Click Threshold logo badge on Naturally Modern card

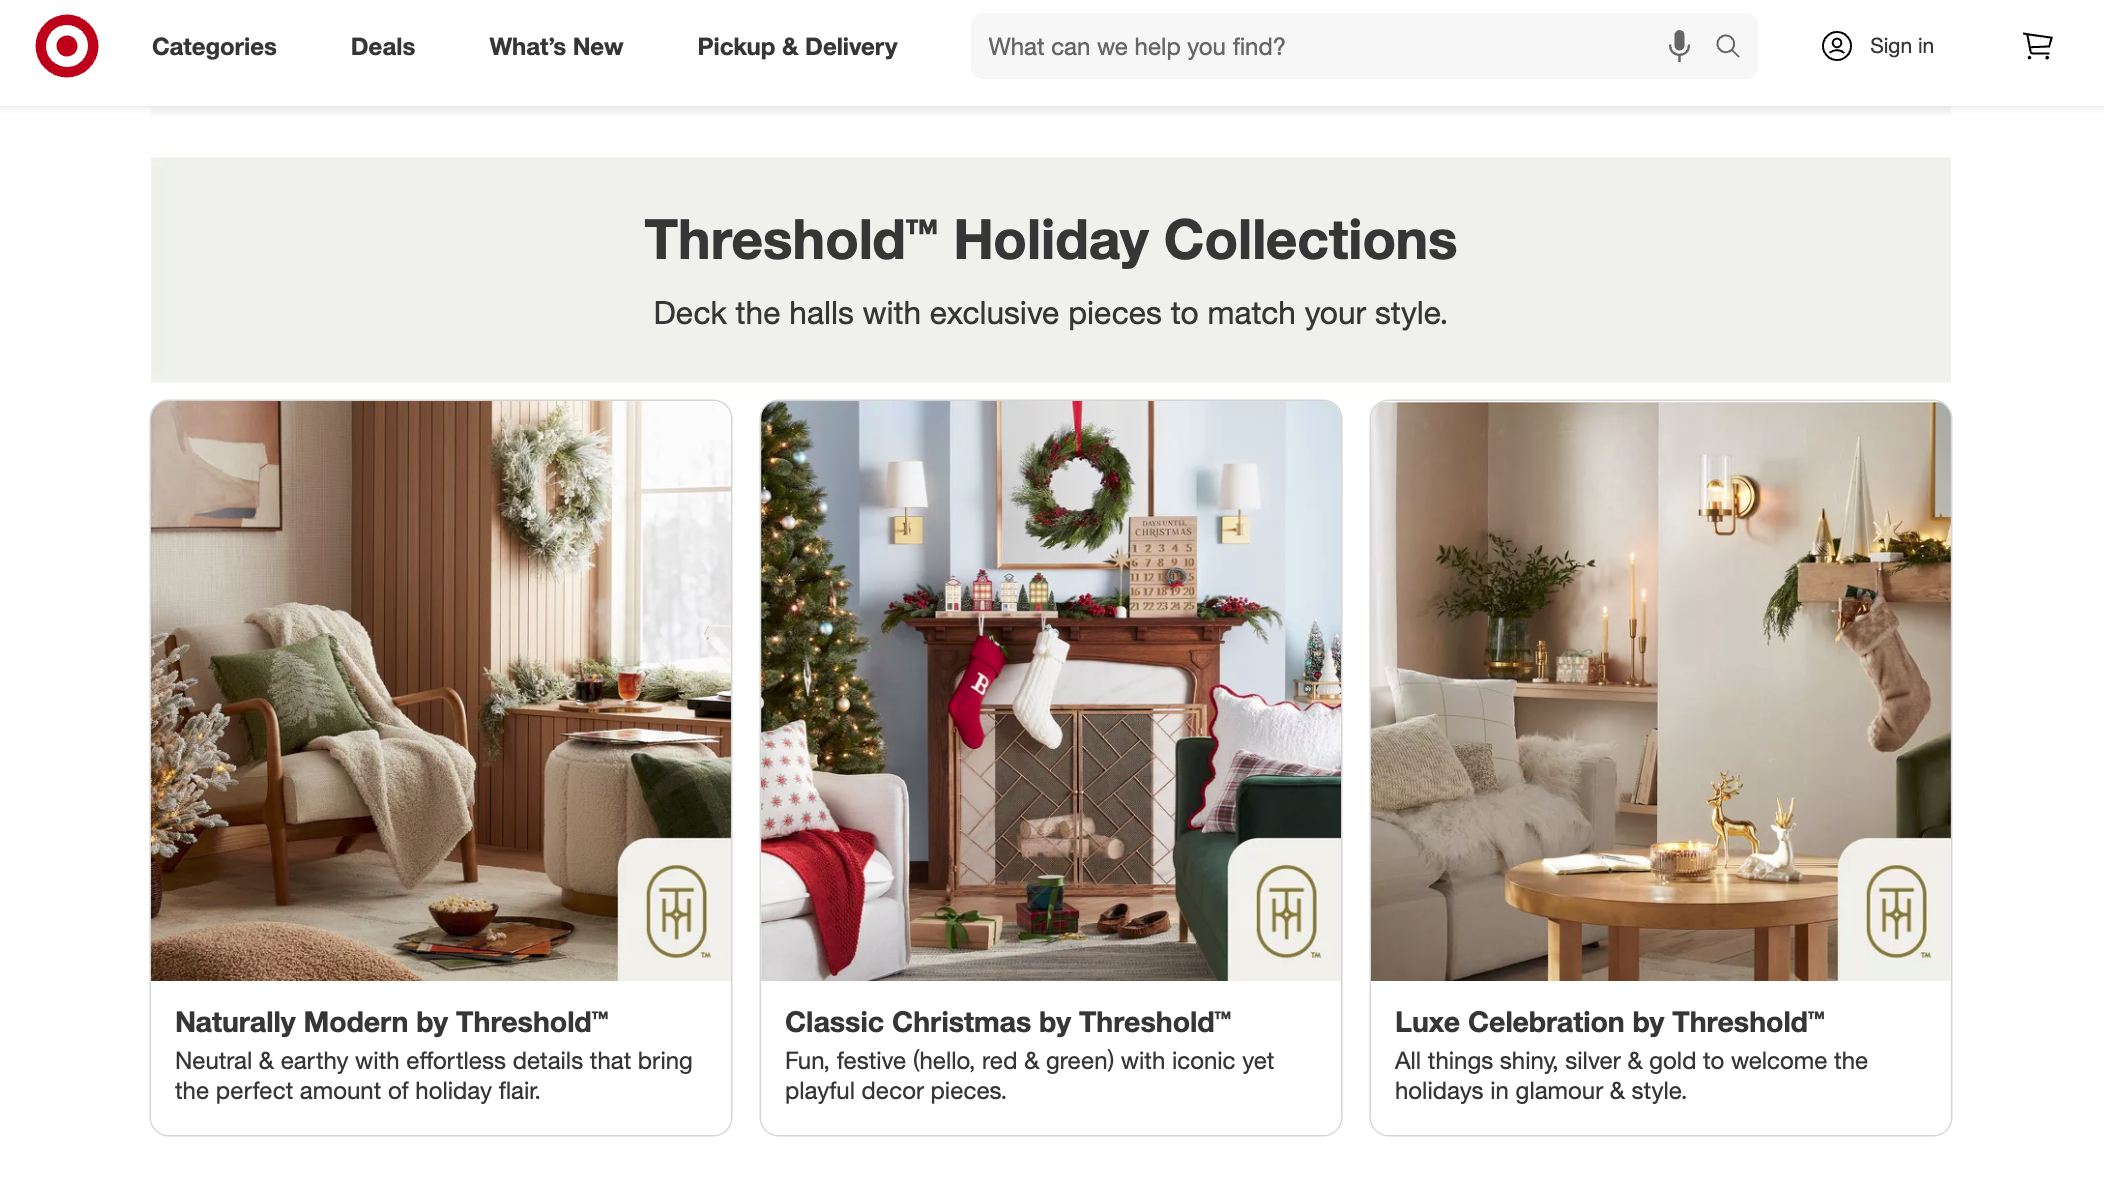point(677,911)
